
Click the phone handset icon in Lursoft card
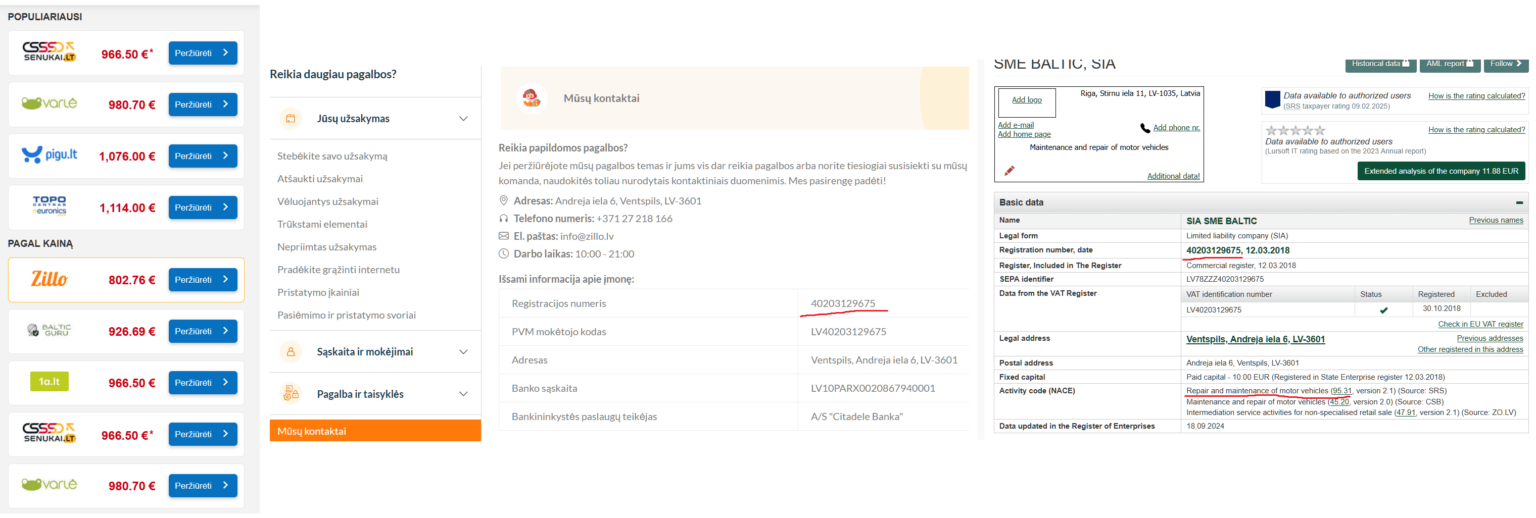coord(1145,128)
